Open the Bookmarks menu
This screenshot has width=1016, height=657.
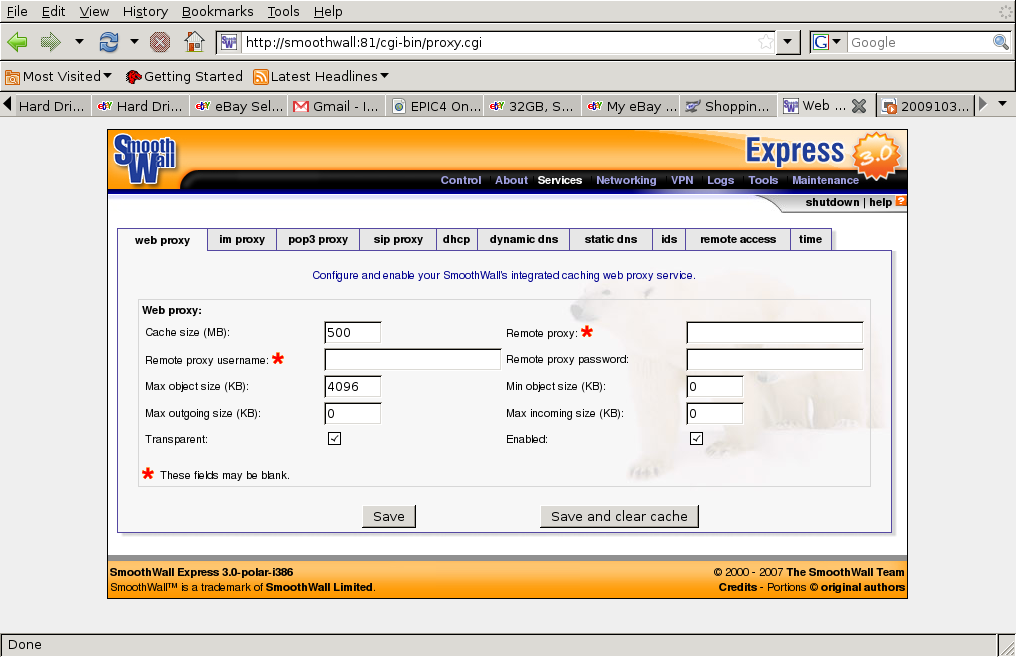pyautogui.click(x=211, y=11)
